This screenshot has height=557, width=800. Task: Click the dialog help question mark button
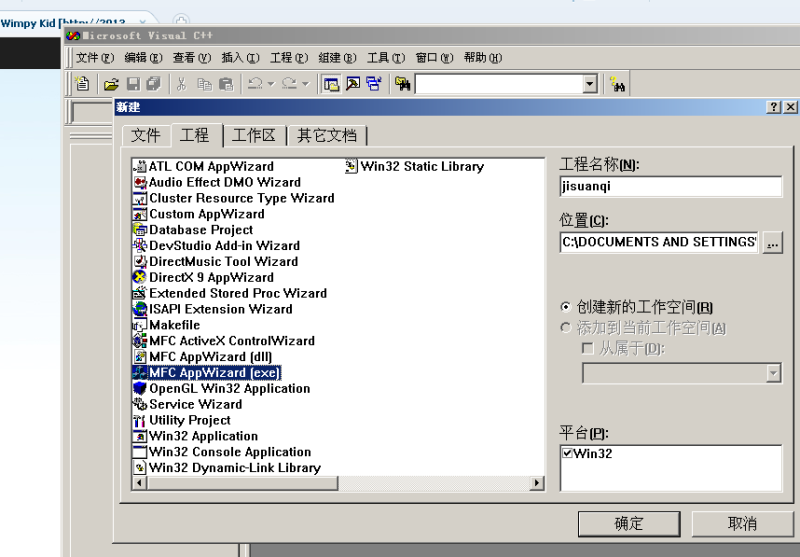click(773, 107)
